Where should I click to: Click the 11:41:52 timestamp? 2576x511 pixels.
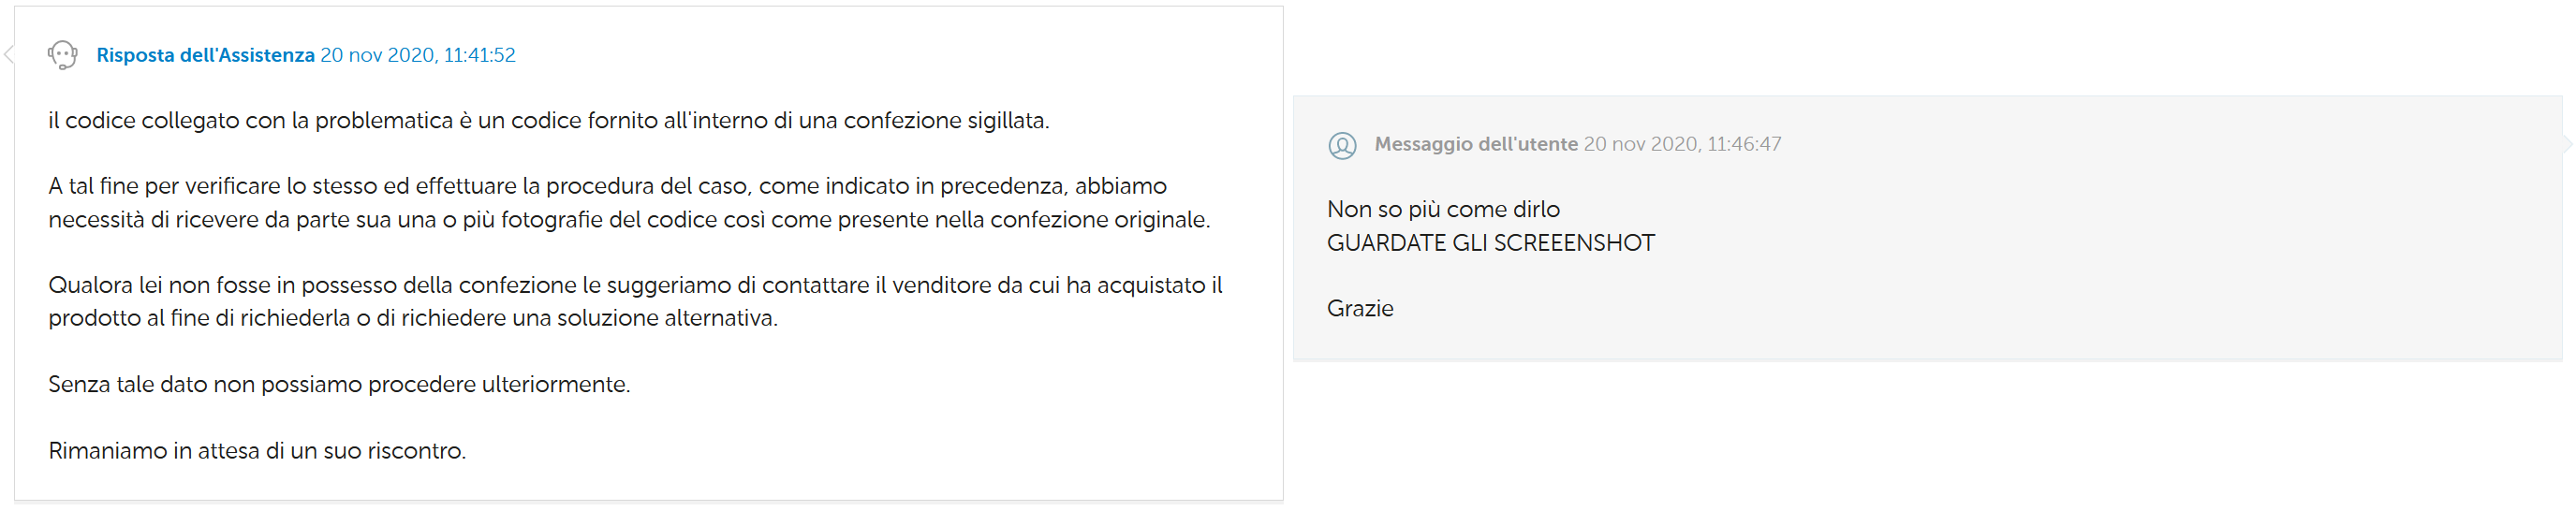(x=479, y=55)
